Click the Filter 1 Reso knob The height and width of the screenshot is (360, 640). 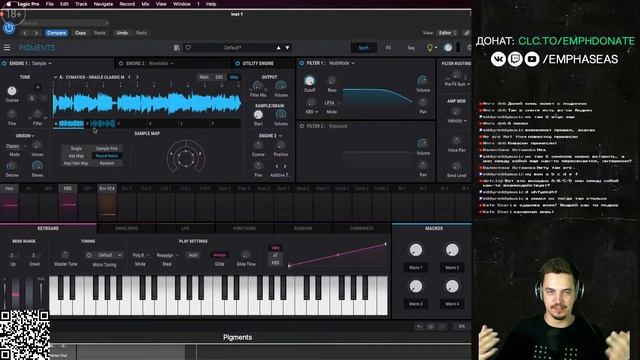[332, 81]
